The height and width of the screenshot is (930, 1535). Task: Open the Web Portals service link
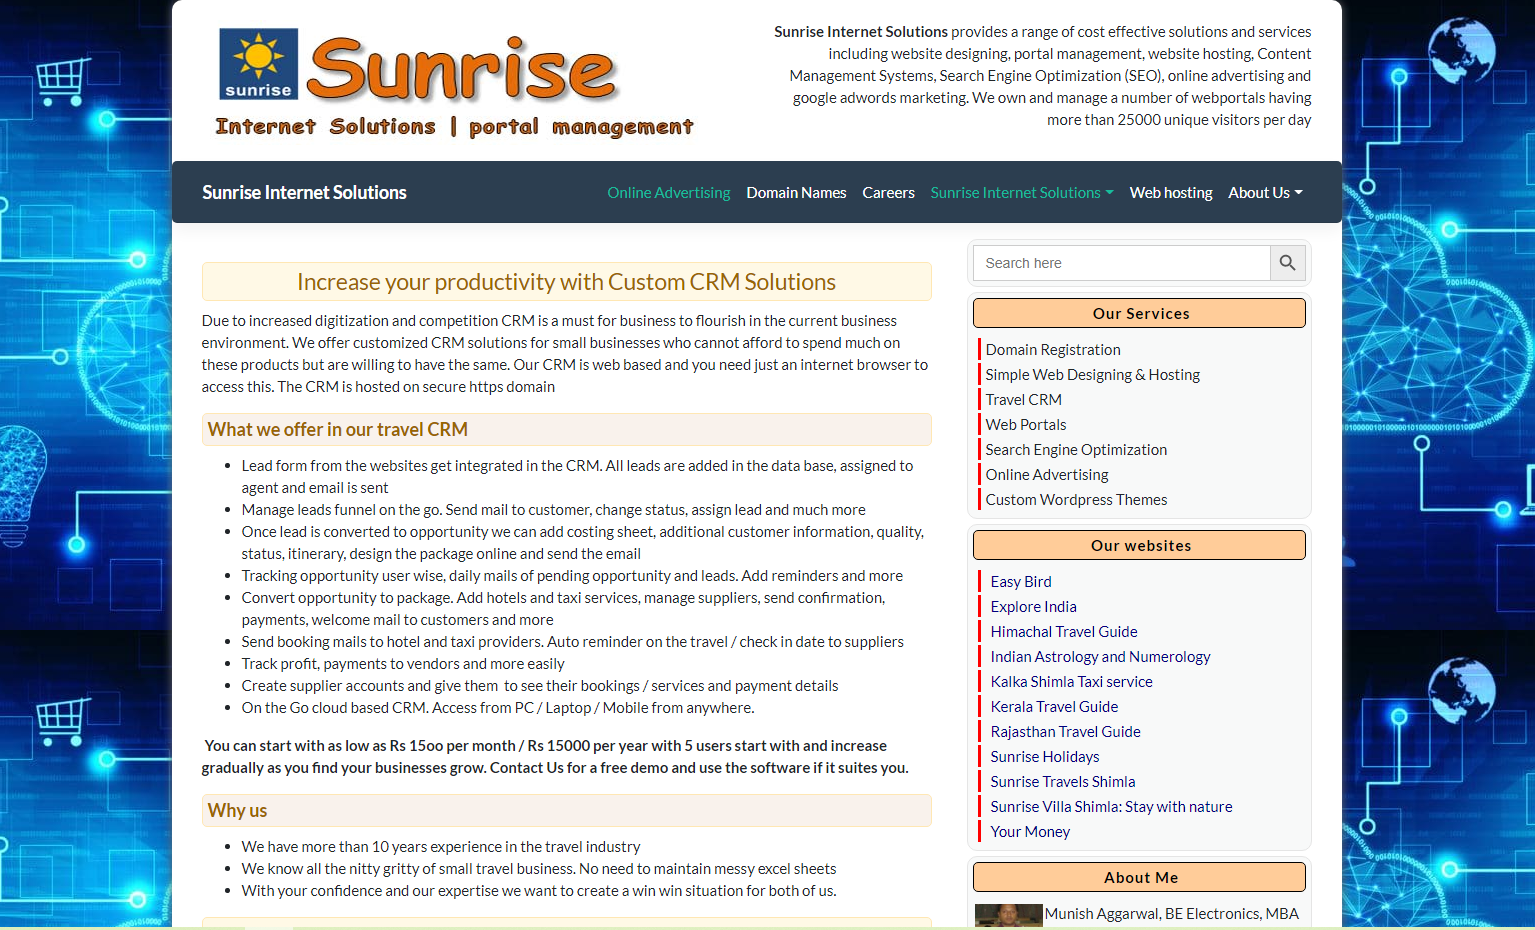coord(1026,425)
